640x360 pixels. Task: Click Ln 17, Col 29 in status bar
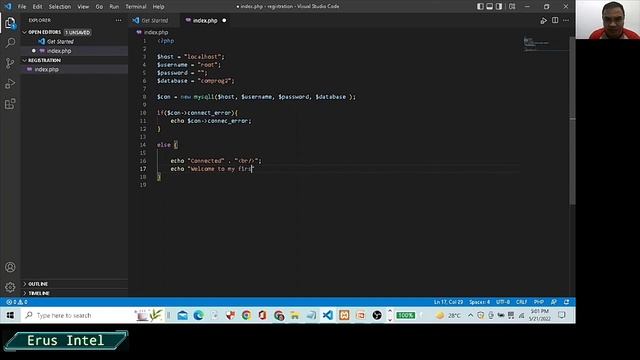448,302
